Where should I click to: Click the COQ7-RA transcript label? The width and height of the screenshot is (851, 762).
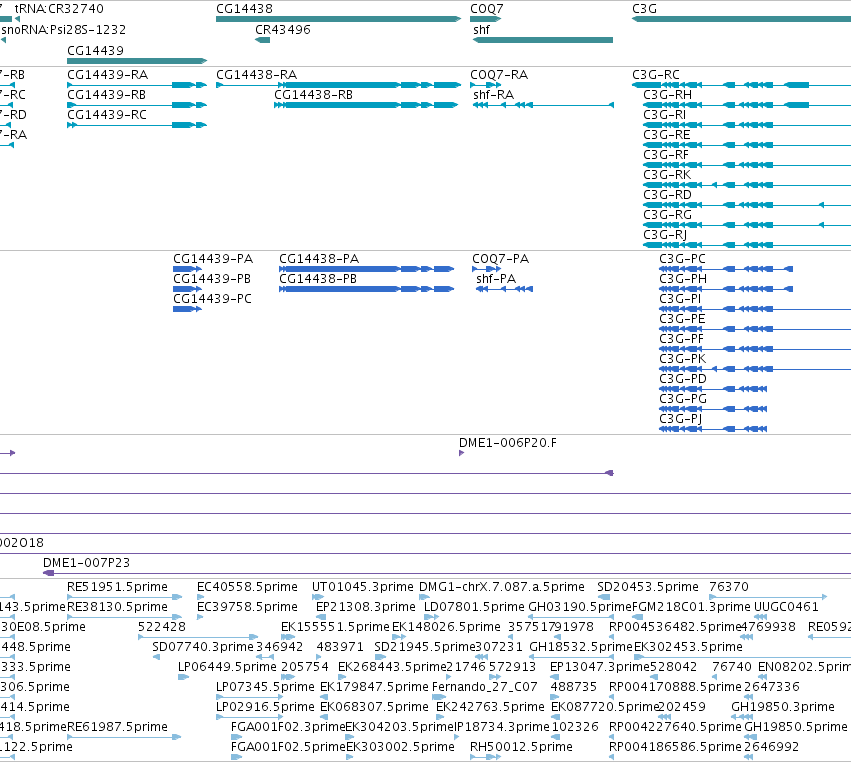pos(499,74)
